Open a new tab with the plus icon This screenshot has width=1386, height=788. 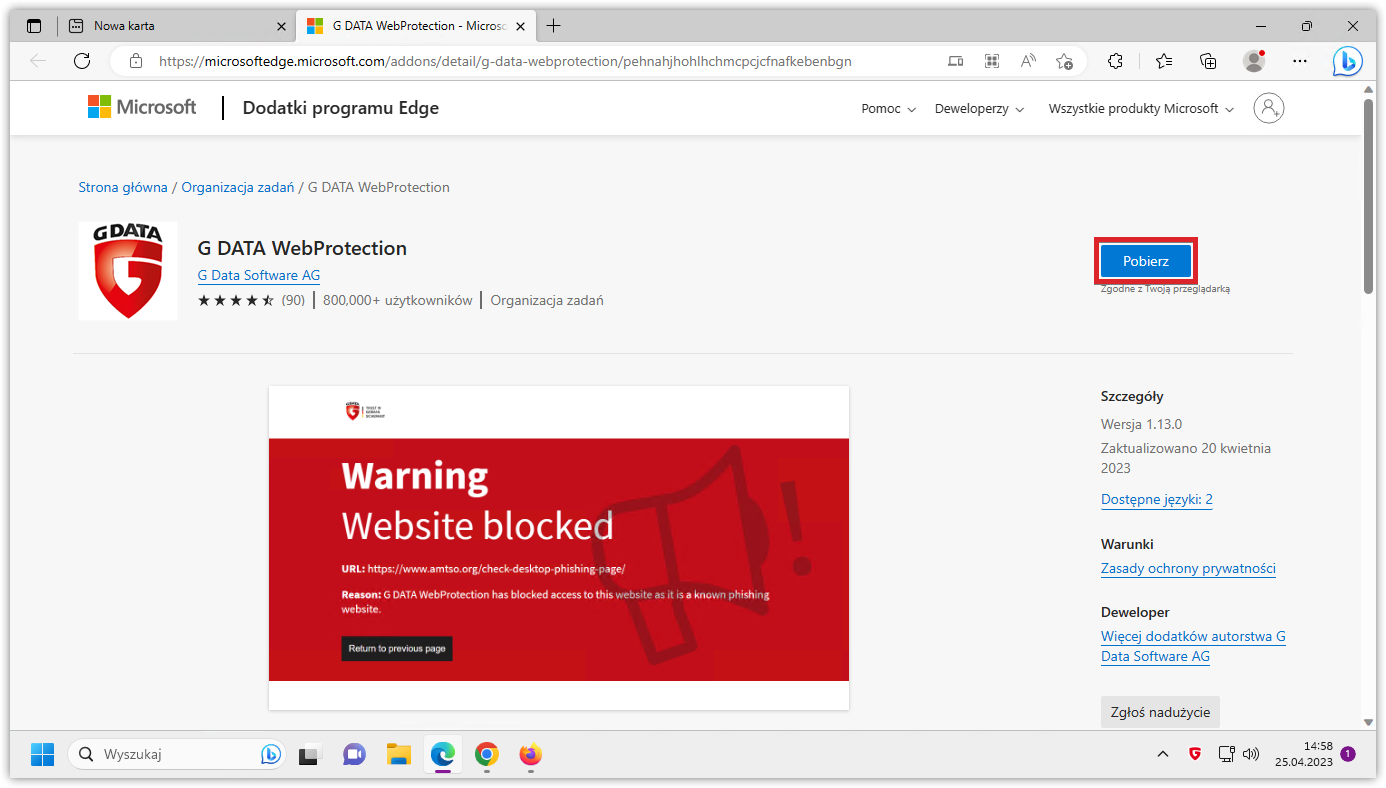tap(553, 26)
